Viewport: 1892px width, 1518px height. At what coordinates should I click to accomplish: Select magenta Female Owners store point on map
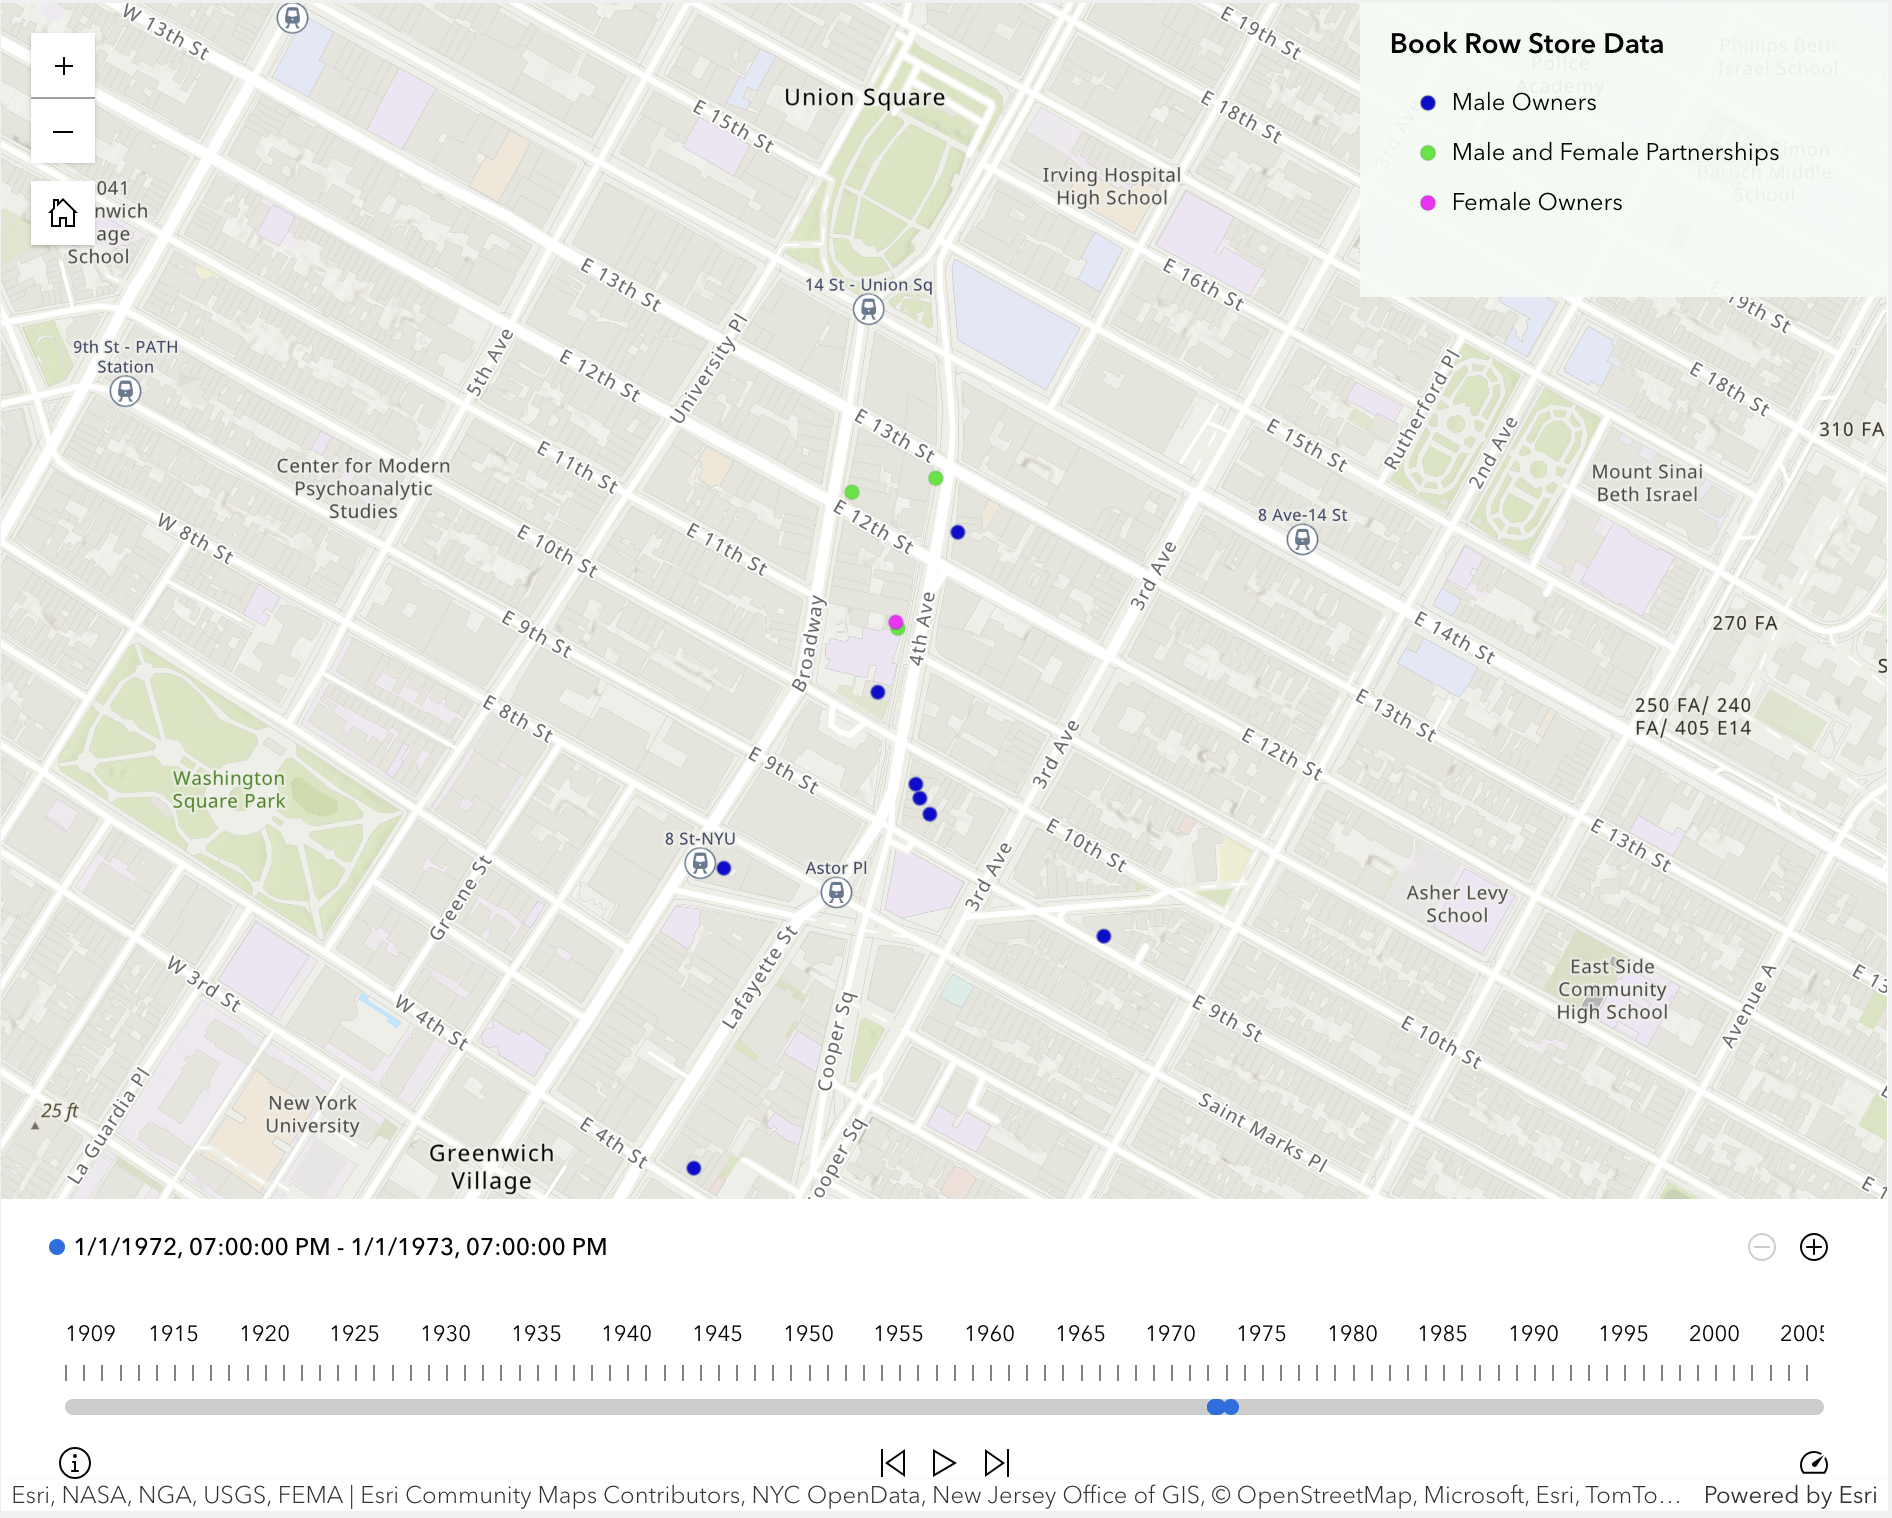point(896,622)
